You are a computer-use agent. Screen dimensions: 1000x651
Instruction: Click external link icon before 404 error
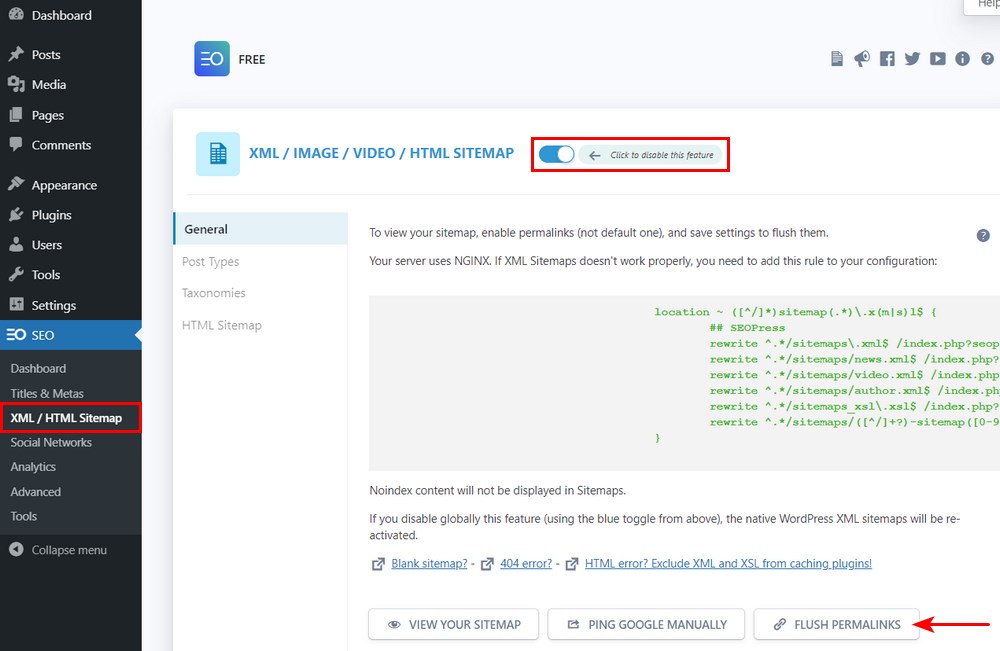click(487, 564)
